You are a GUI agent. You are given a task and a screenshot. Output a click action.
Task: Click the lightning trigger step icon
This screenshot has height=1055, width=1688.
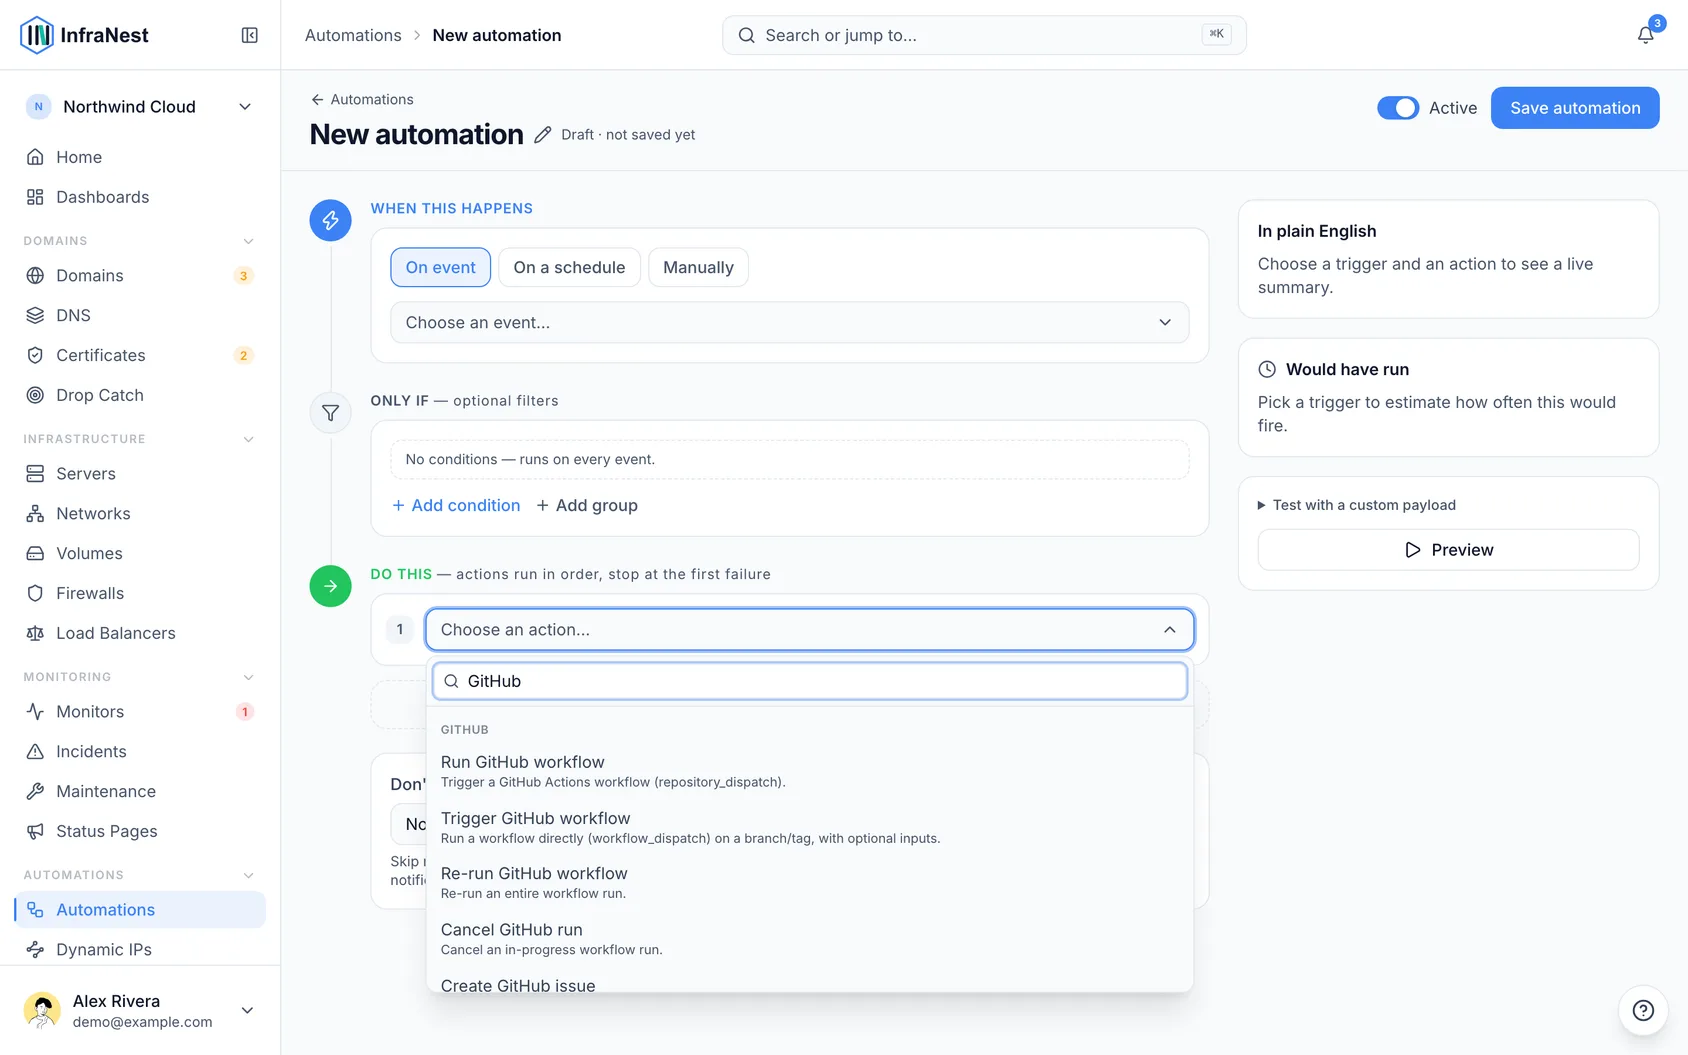coord(330,220)
